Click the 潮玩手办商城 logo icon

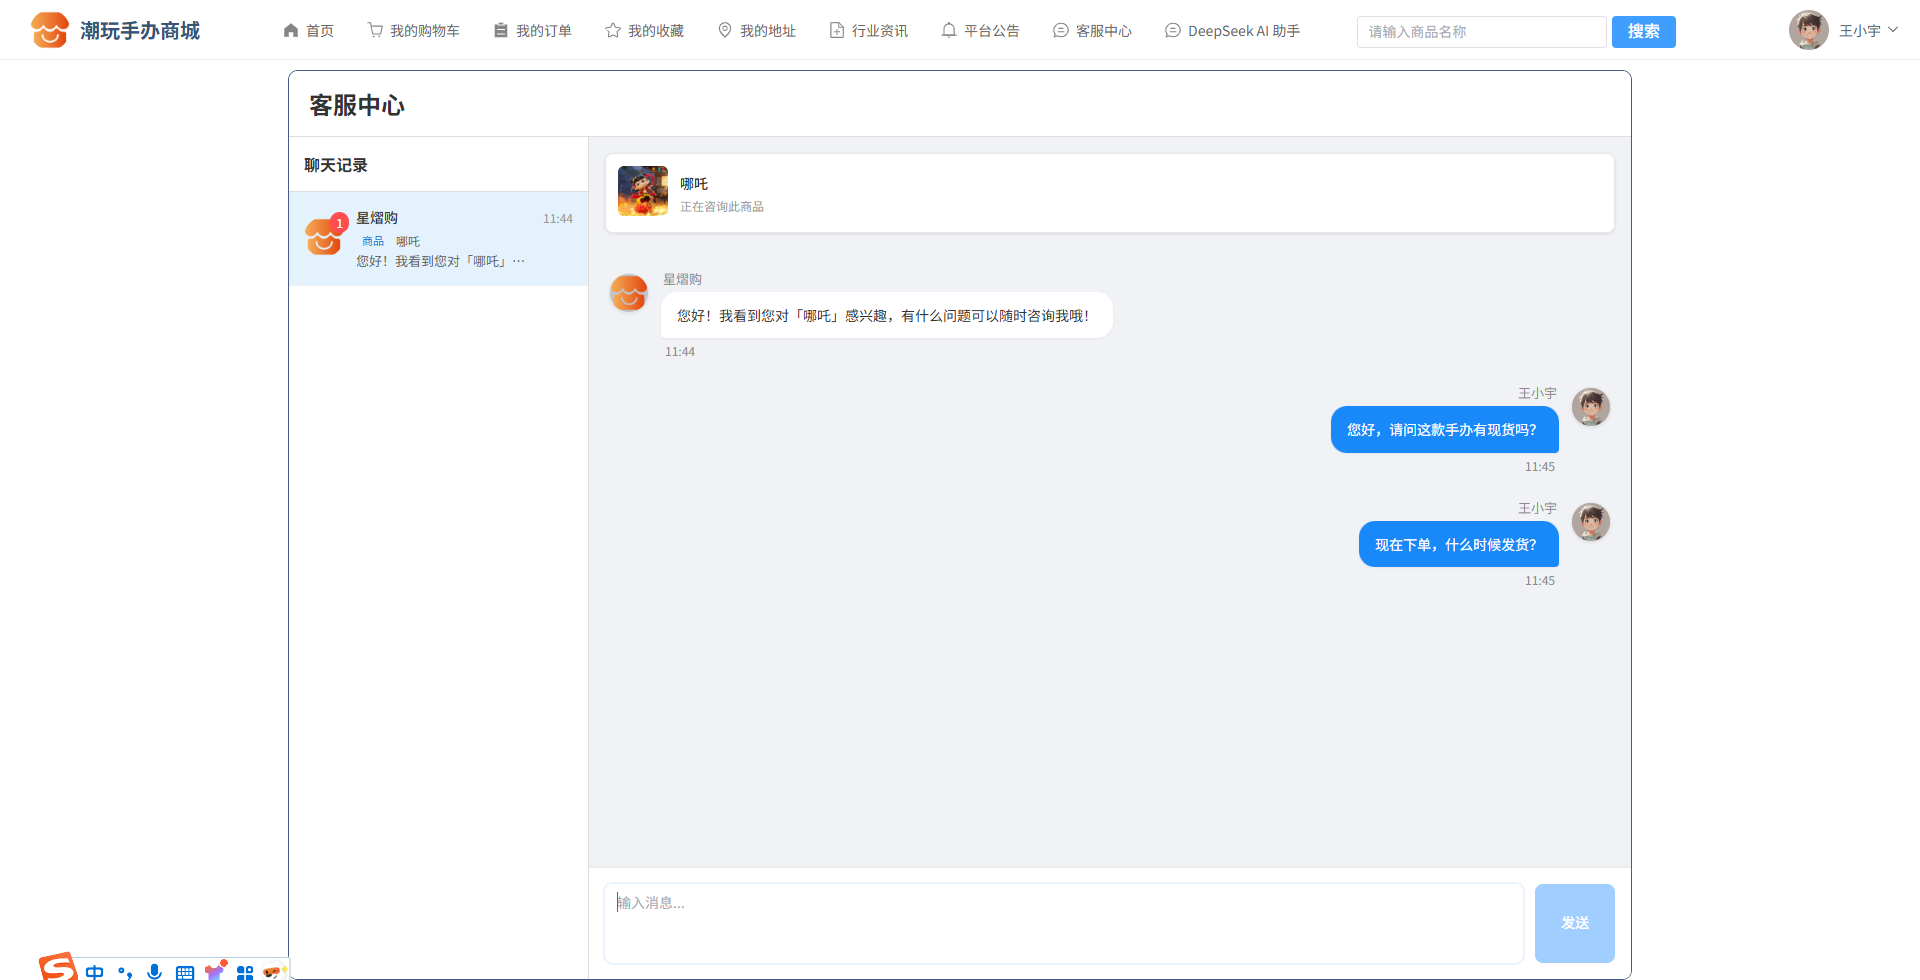(50, 30)
